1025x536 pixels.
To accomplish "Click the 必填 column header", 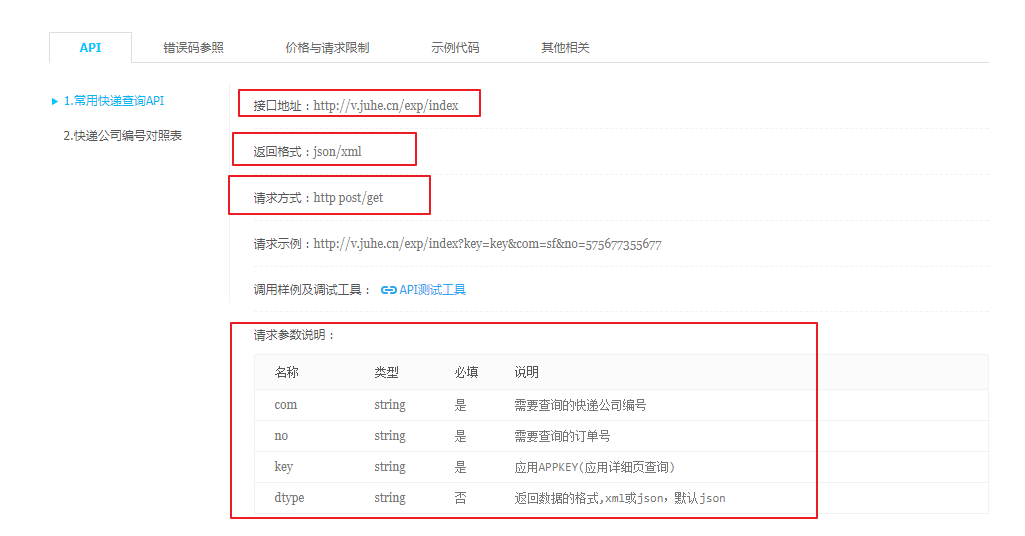I will [x=465, y=372].
